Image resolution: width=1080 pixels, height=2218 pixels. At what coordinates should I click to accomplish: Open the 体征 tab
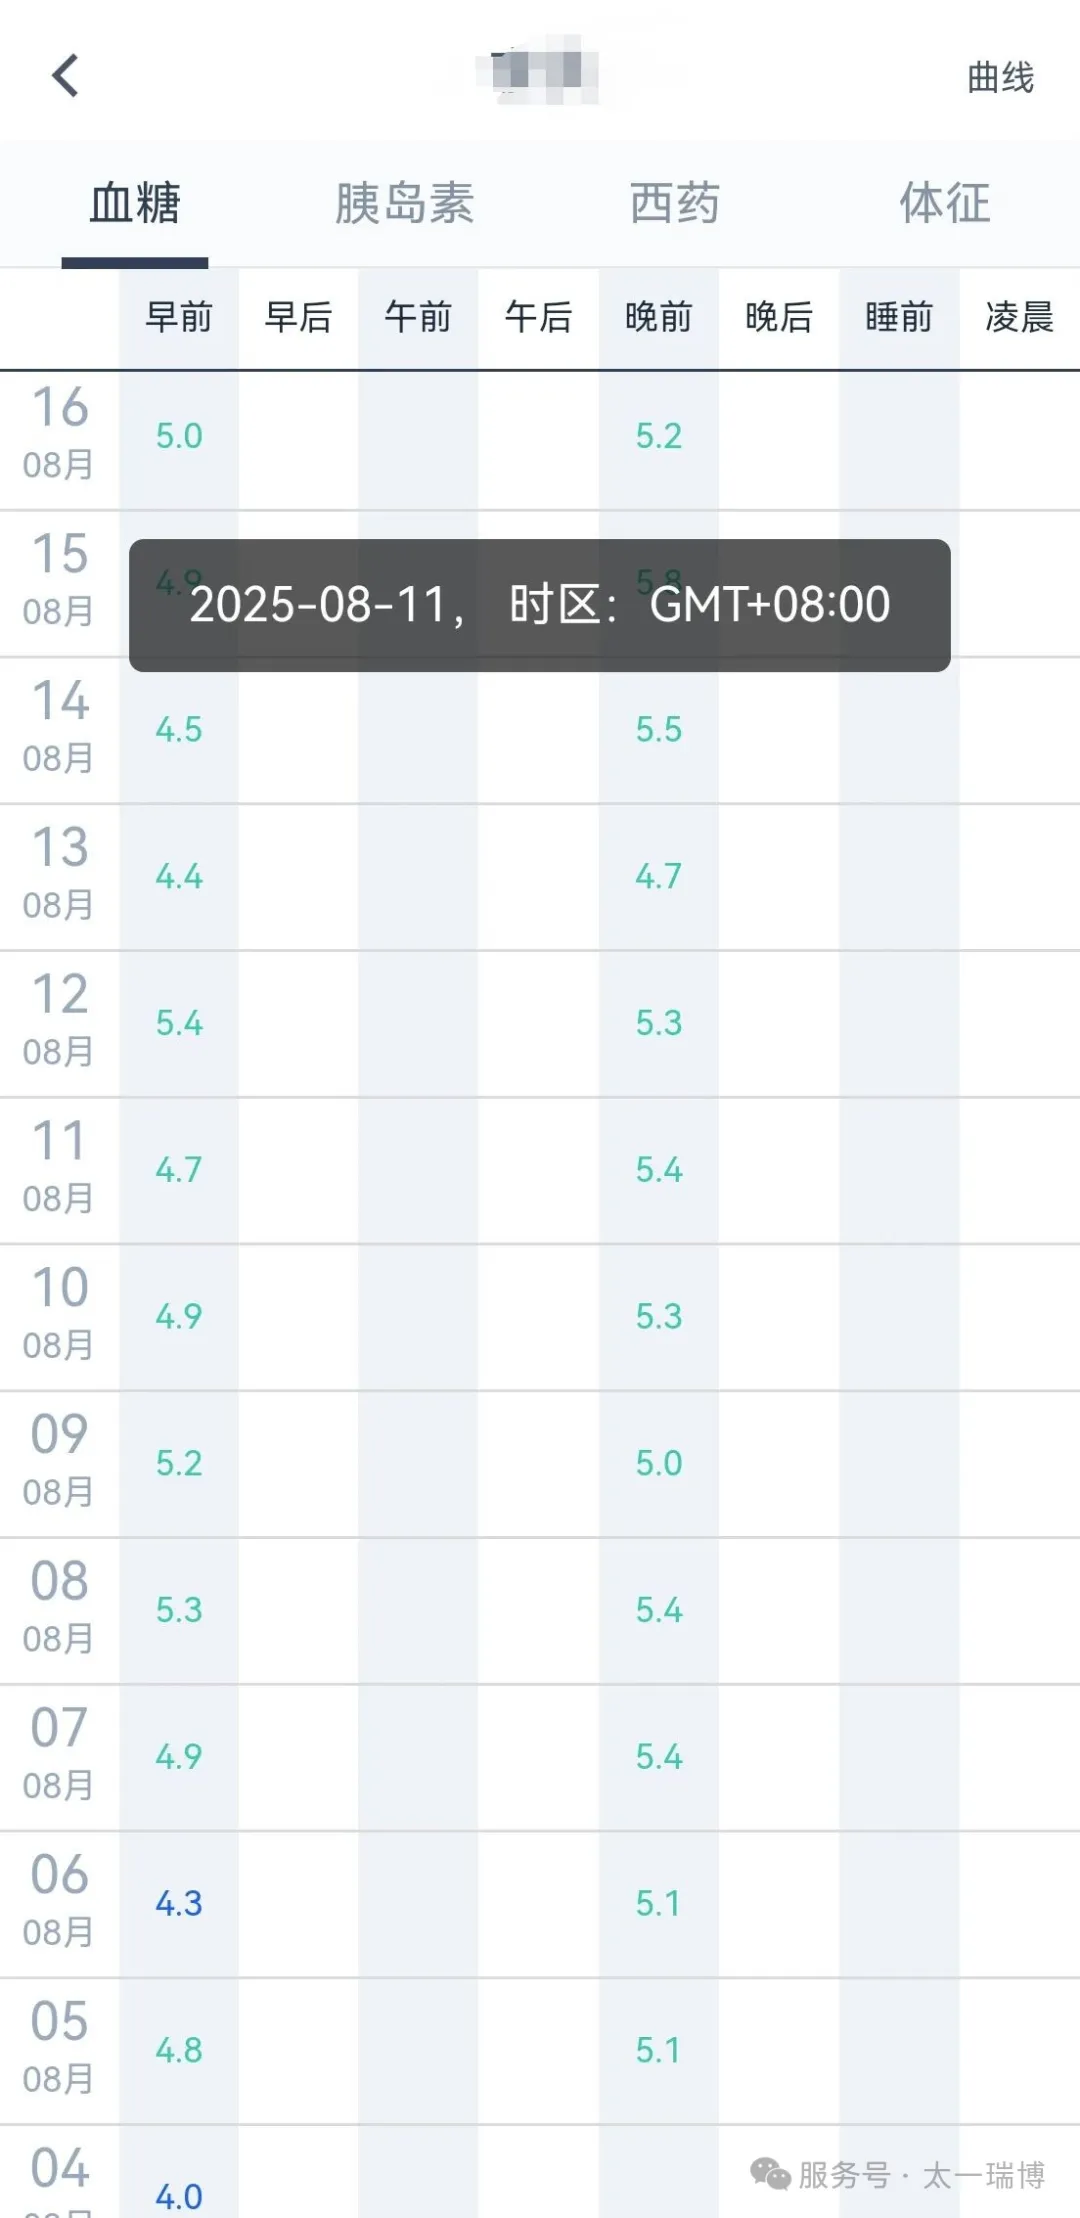(x=944, y=203)
